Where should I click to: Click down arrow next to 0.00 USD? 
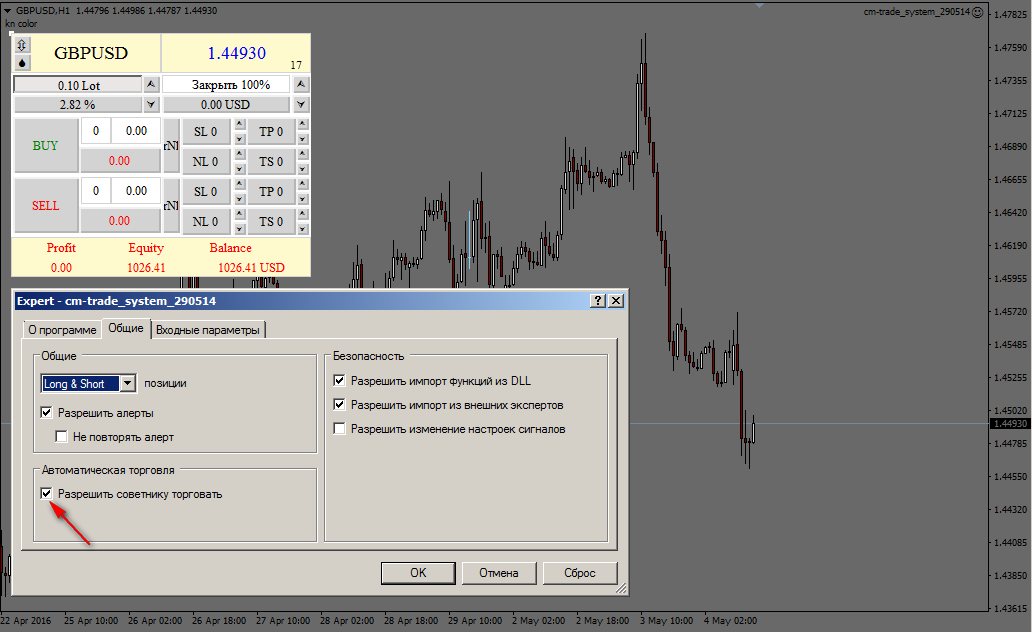tap(301, 104)
